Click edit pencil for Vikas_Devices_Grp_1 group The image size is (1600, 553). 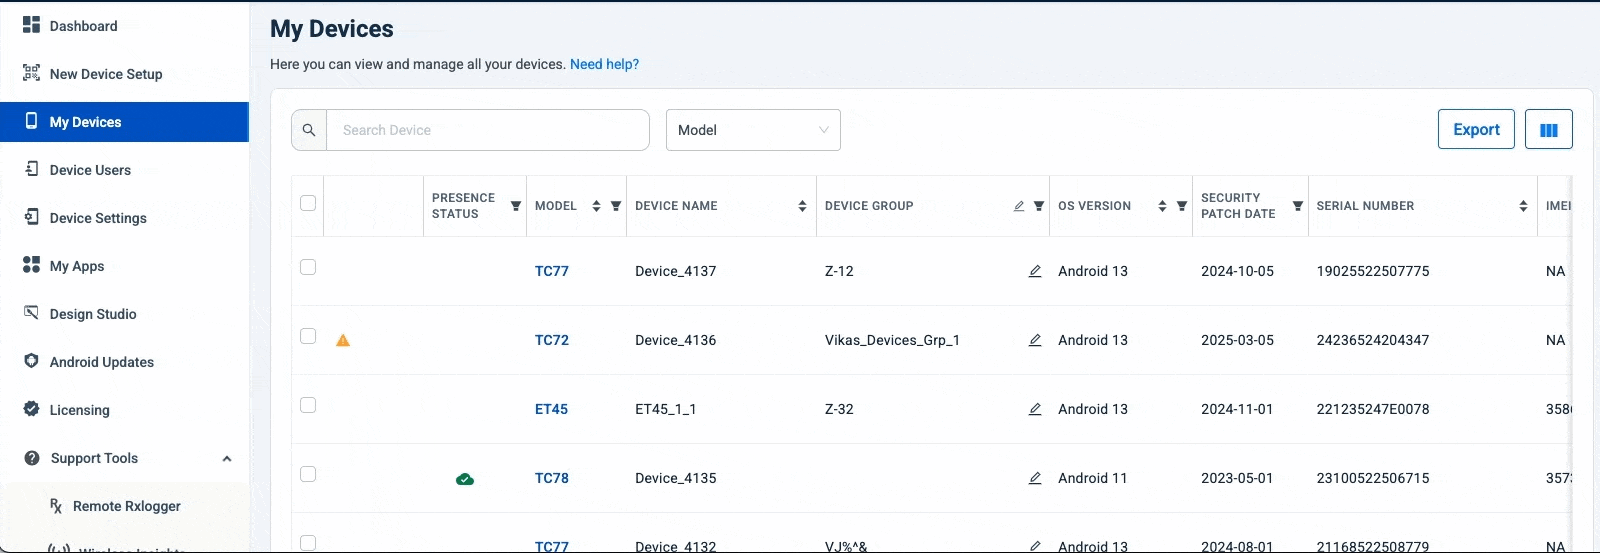(1035, 340)
